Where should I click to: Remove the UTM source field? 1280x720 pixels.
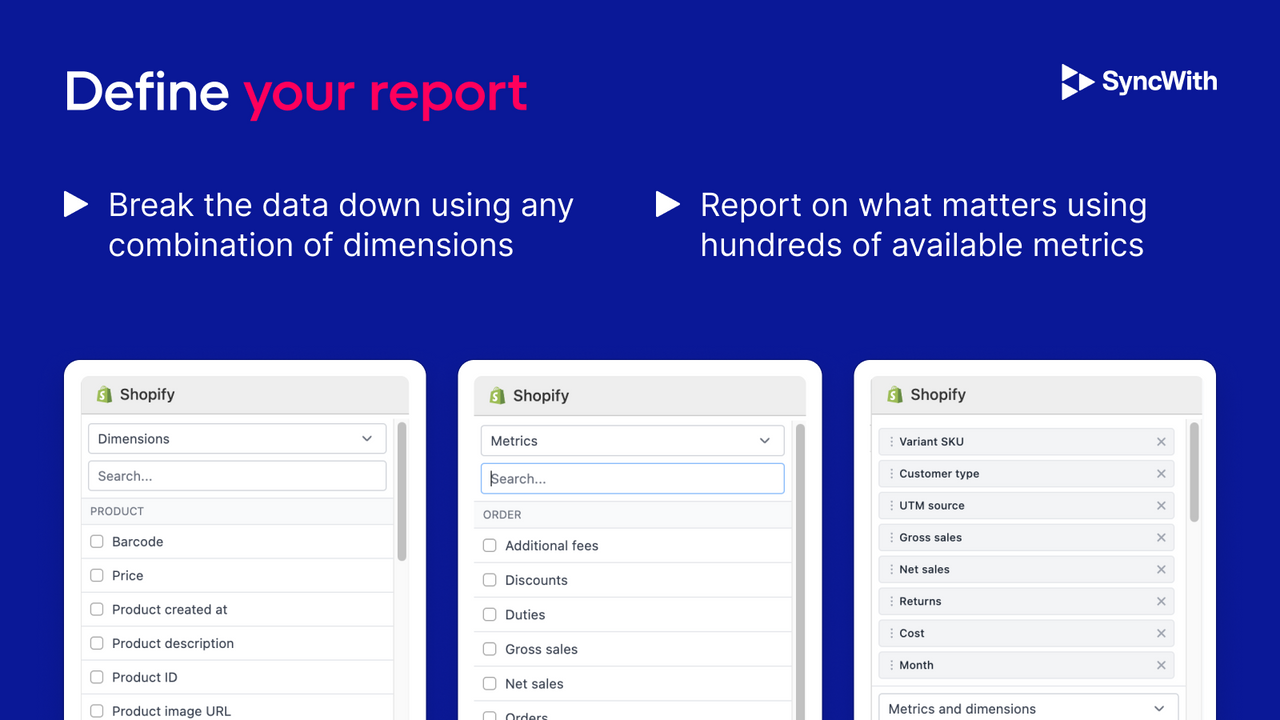[x=1161, y=505]
